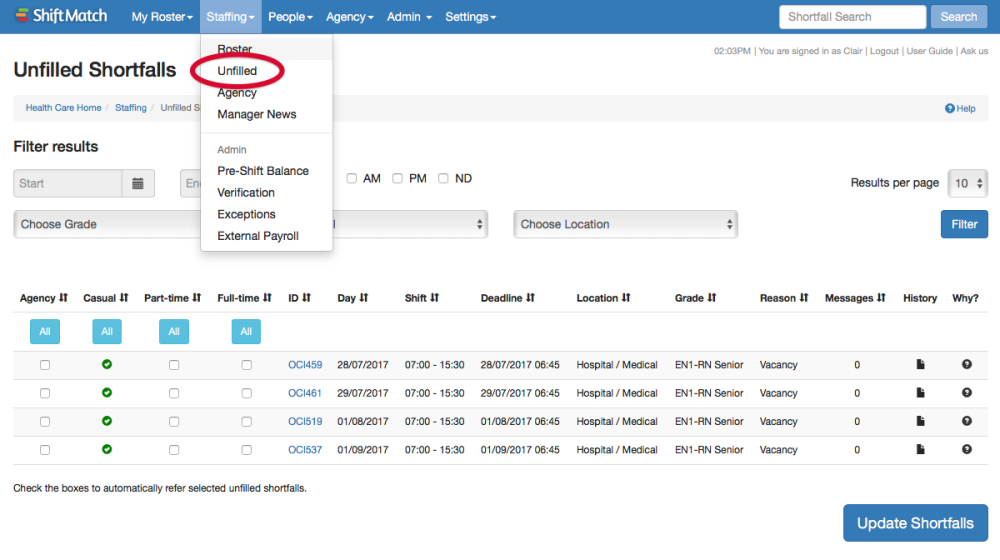The height and width of the screenshot is (560, 1000).
Task: Click green Casual tick for OCI519
Action: click(x=107, y=421)
